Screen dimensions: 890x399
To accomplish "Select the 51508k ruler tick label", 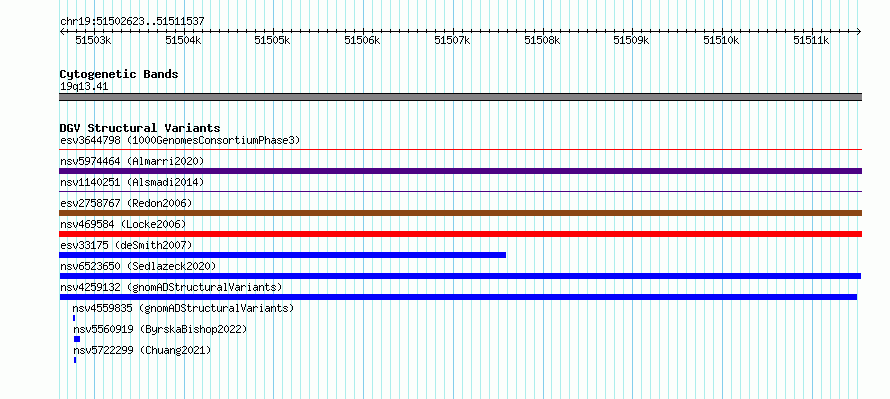I will pyautogui.click(x=542, y=41).
